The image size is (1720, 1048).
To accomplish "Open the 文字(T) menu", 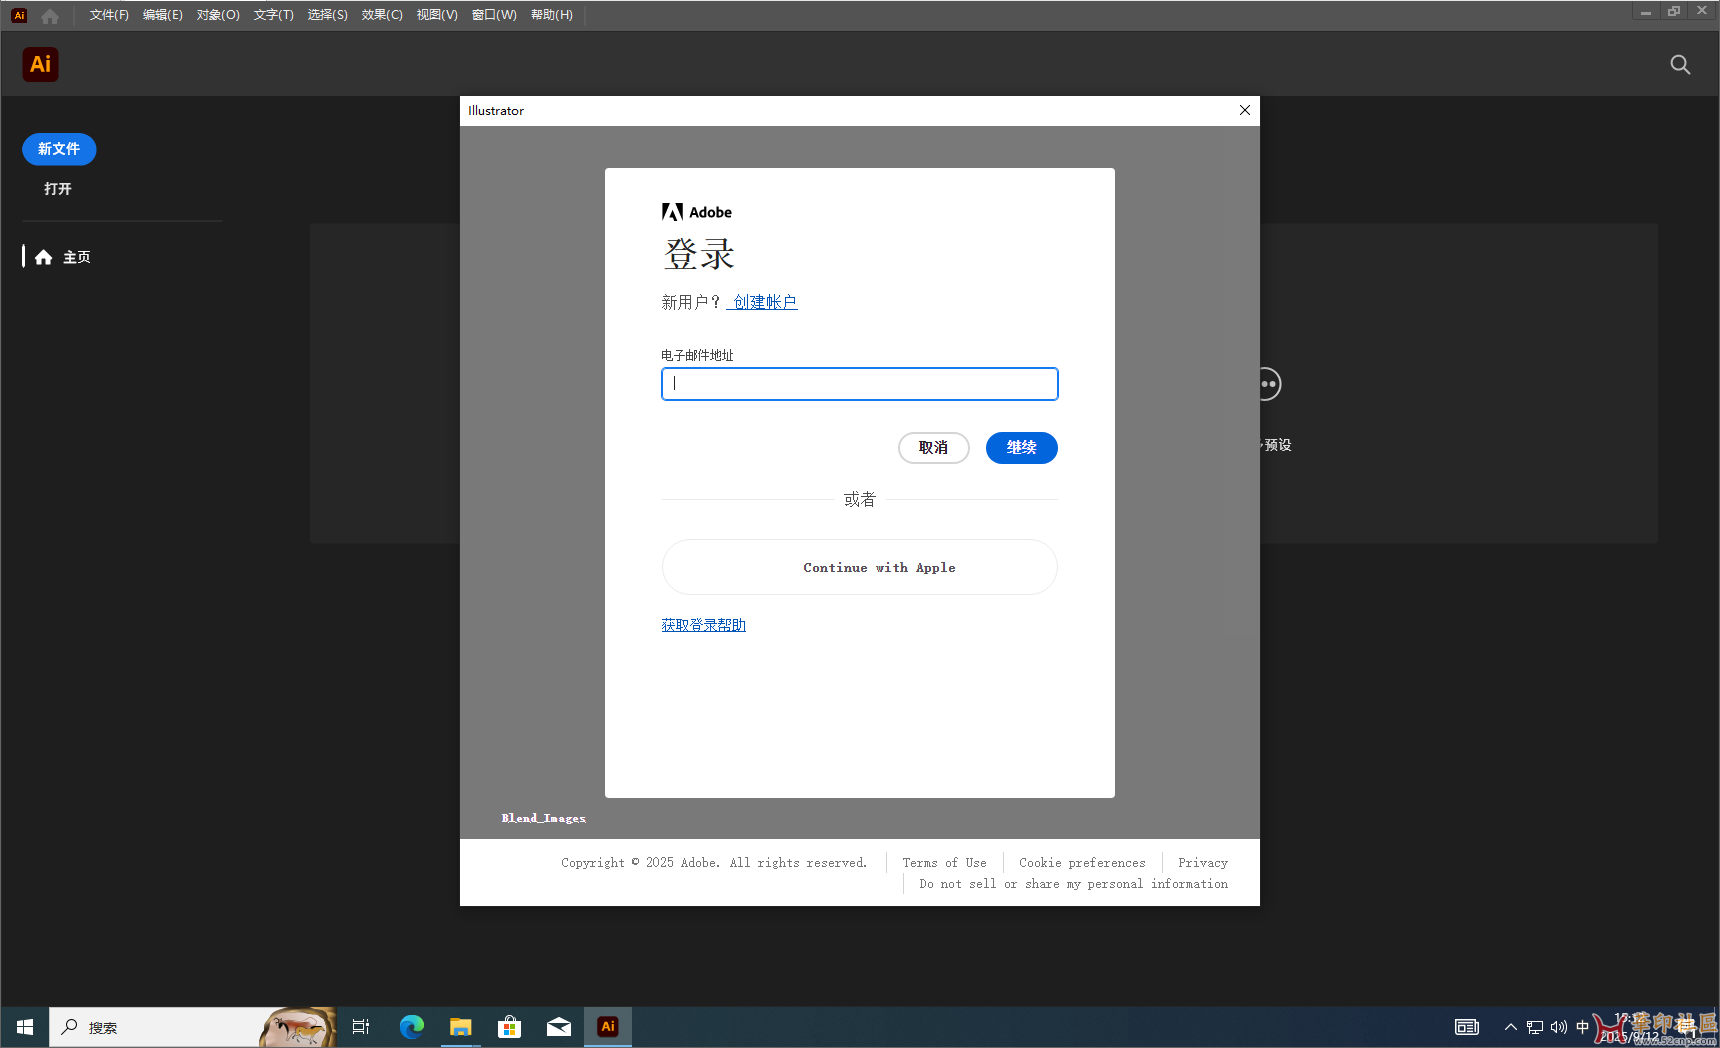I will (273, 15).
